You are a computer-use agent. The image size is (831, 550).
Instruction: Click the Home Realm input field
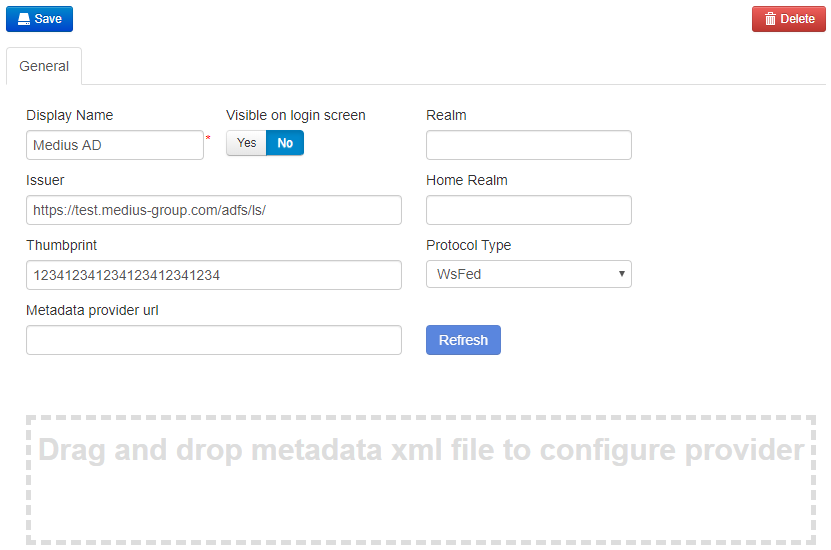tap(529, 210)
